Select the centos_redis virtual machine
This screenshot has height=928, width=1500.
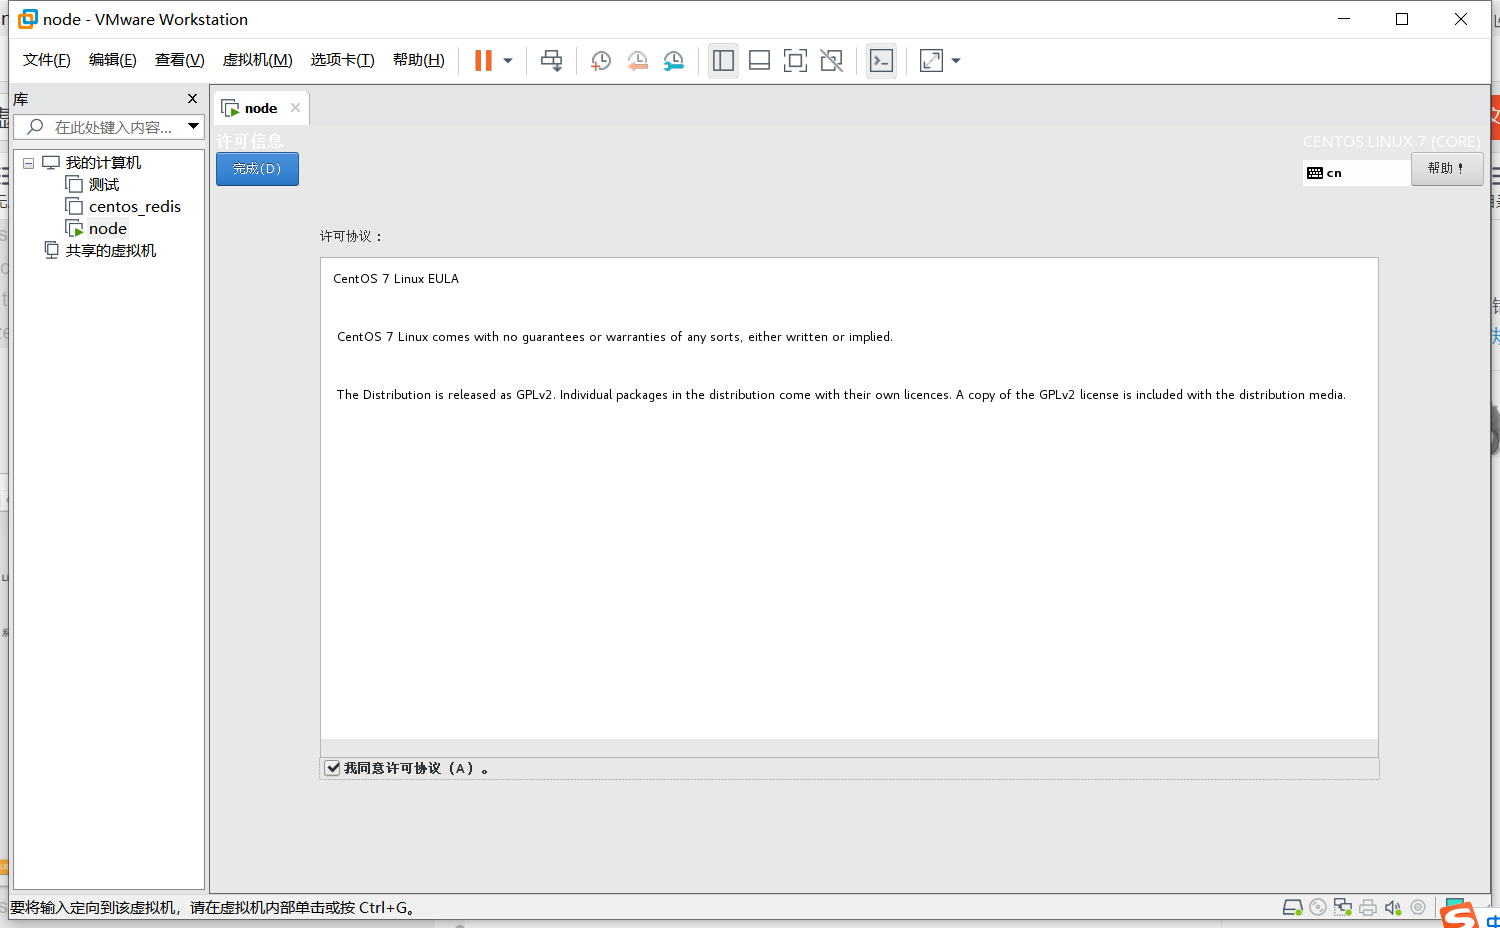coord(134,207)
